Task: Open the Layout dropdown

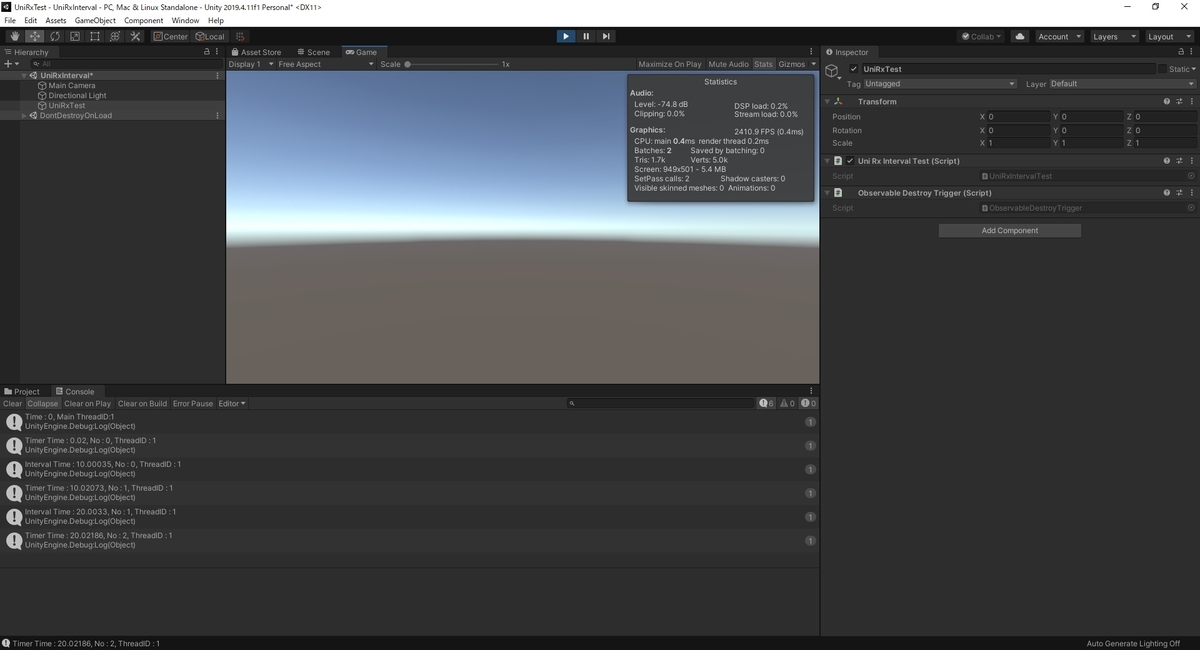Action: pyautogui.click(x=1169, y=36)
